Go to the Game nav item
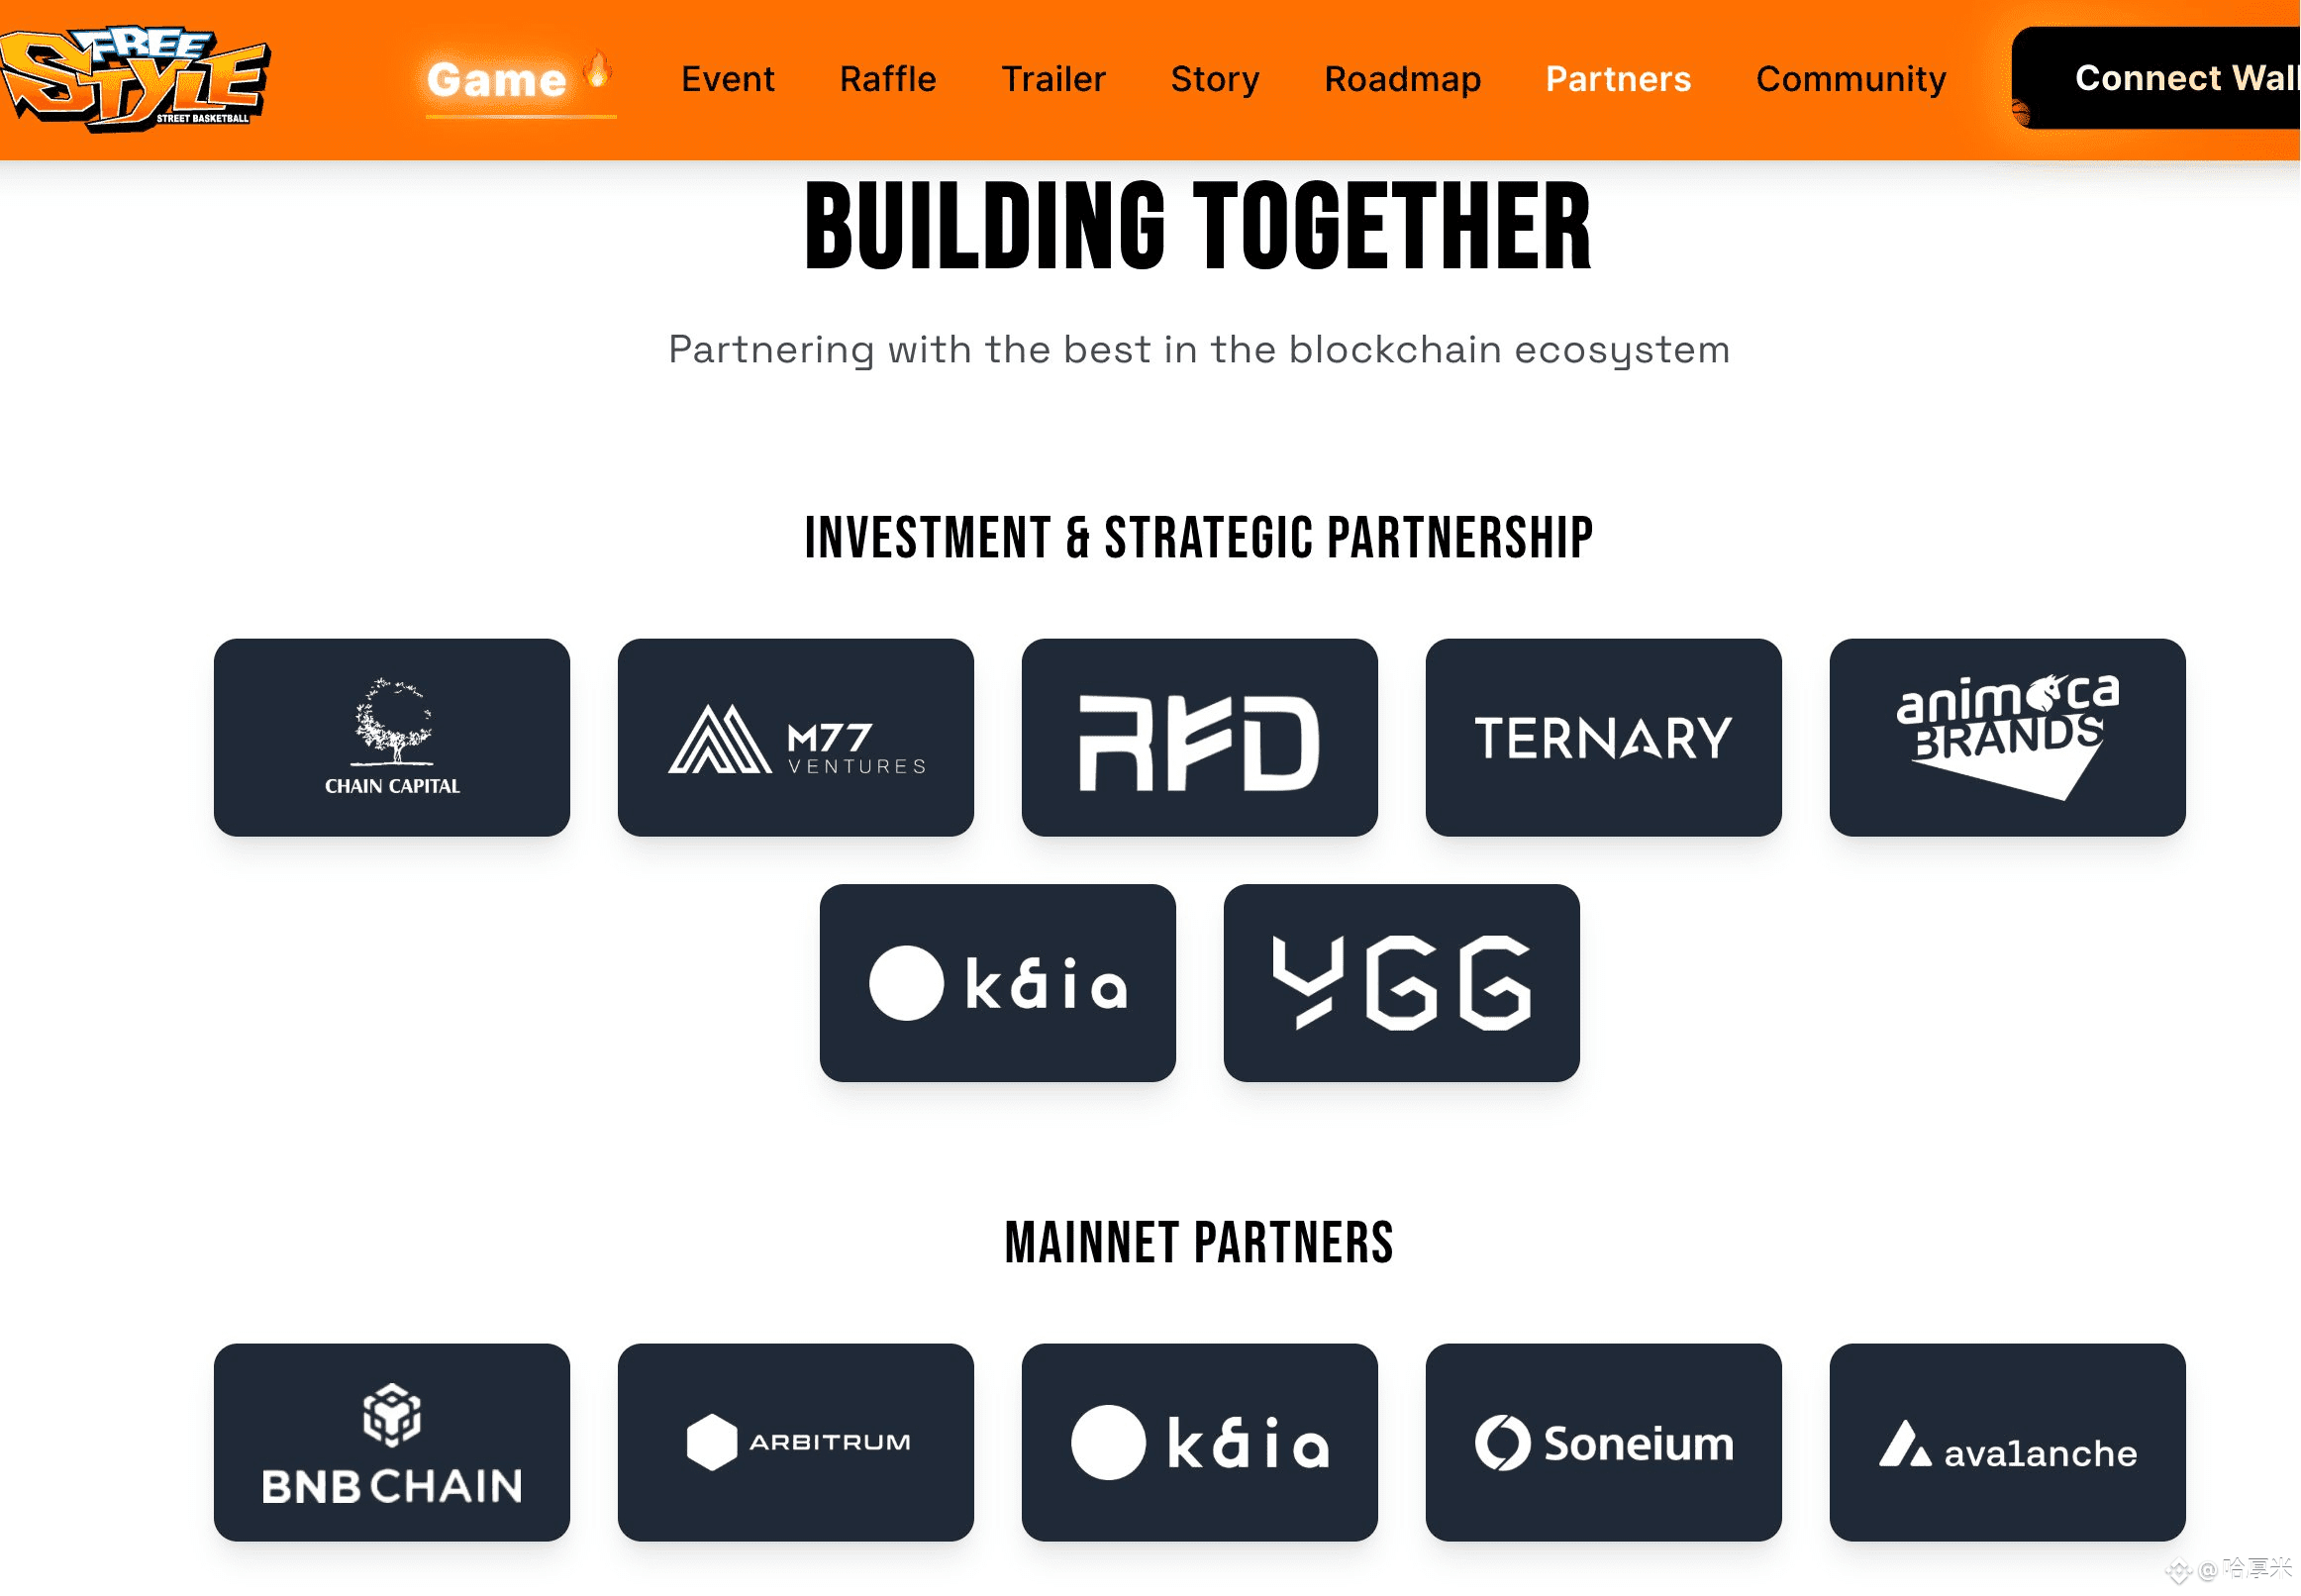Screen dimensions: 2301x1596 [x=497, y=79]
